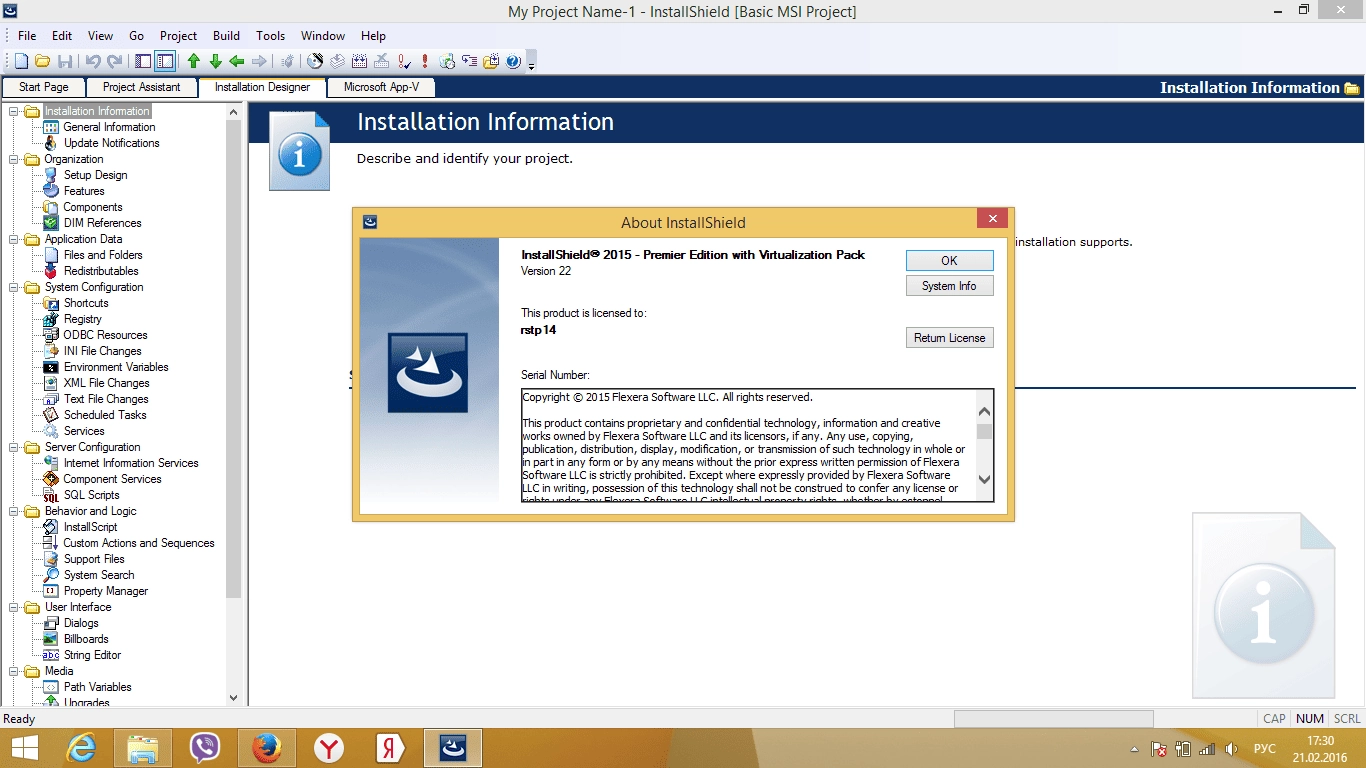The image size is (1366, 768).
Task: Click the license text scroll up arrow
Action: [x=984, y=411]
